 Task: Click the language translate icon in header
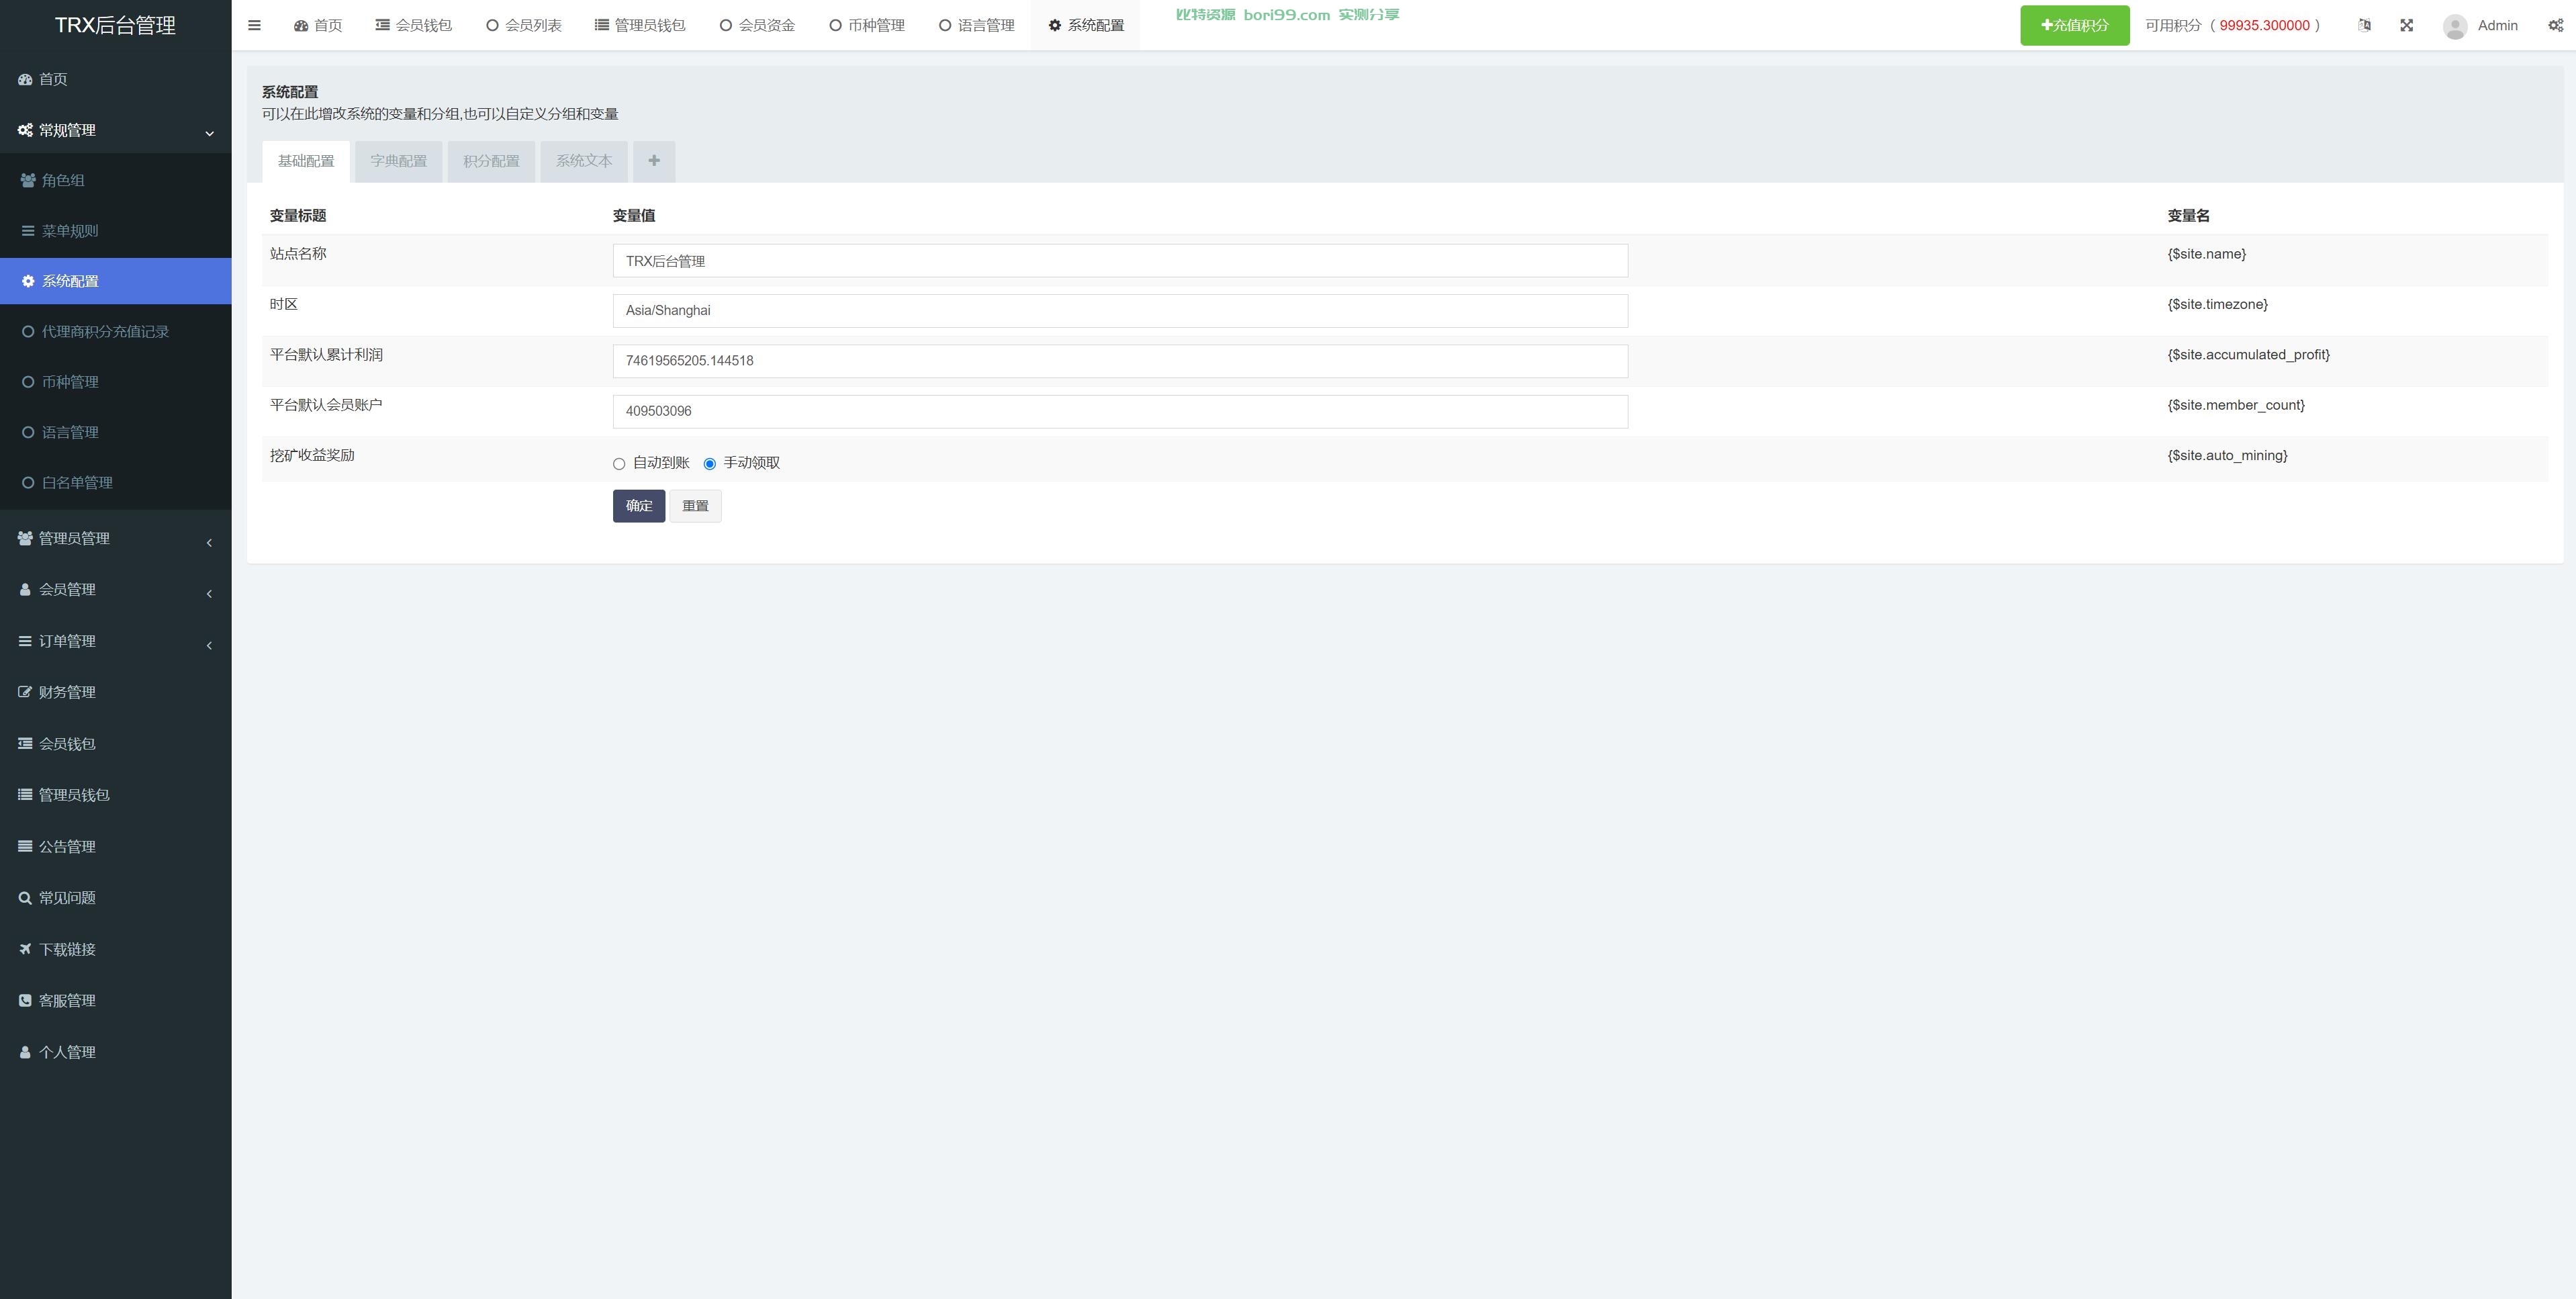(2364, 25)
